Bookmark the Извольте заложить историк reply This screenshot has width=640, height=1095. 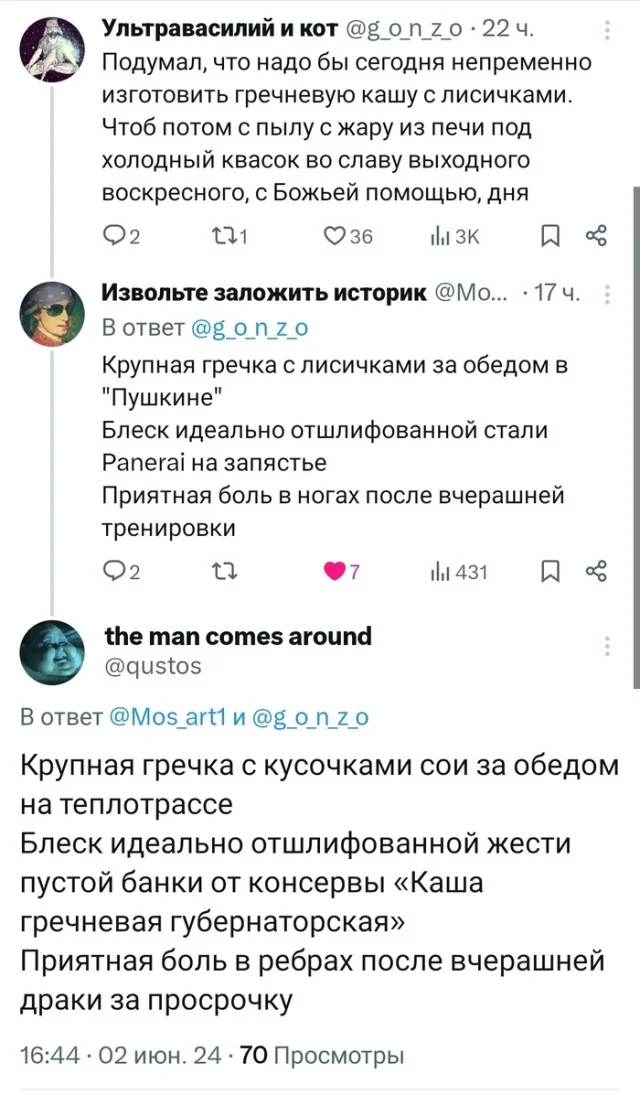tap(549, 571)
